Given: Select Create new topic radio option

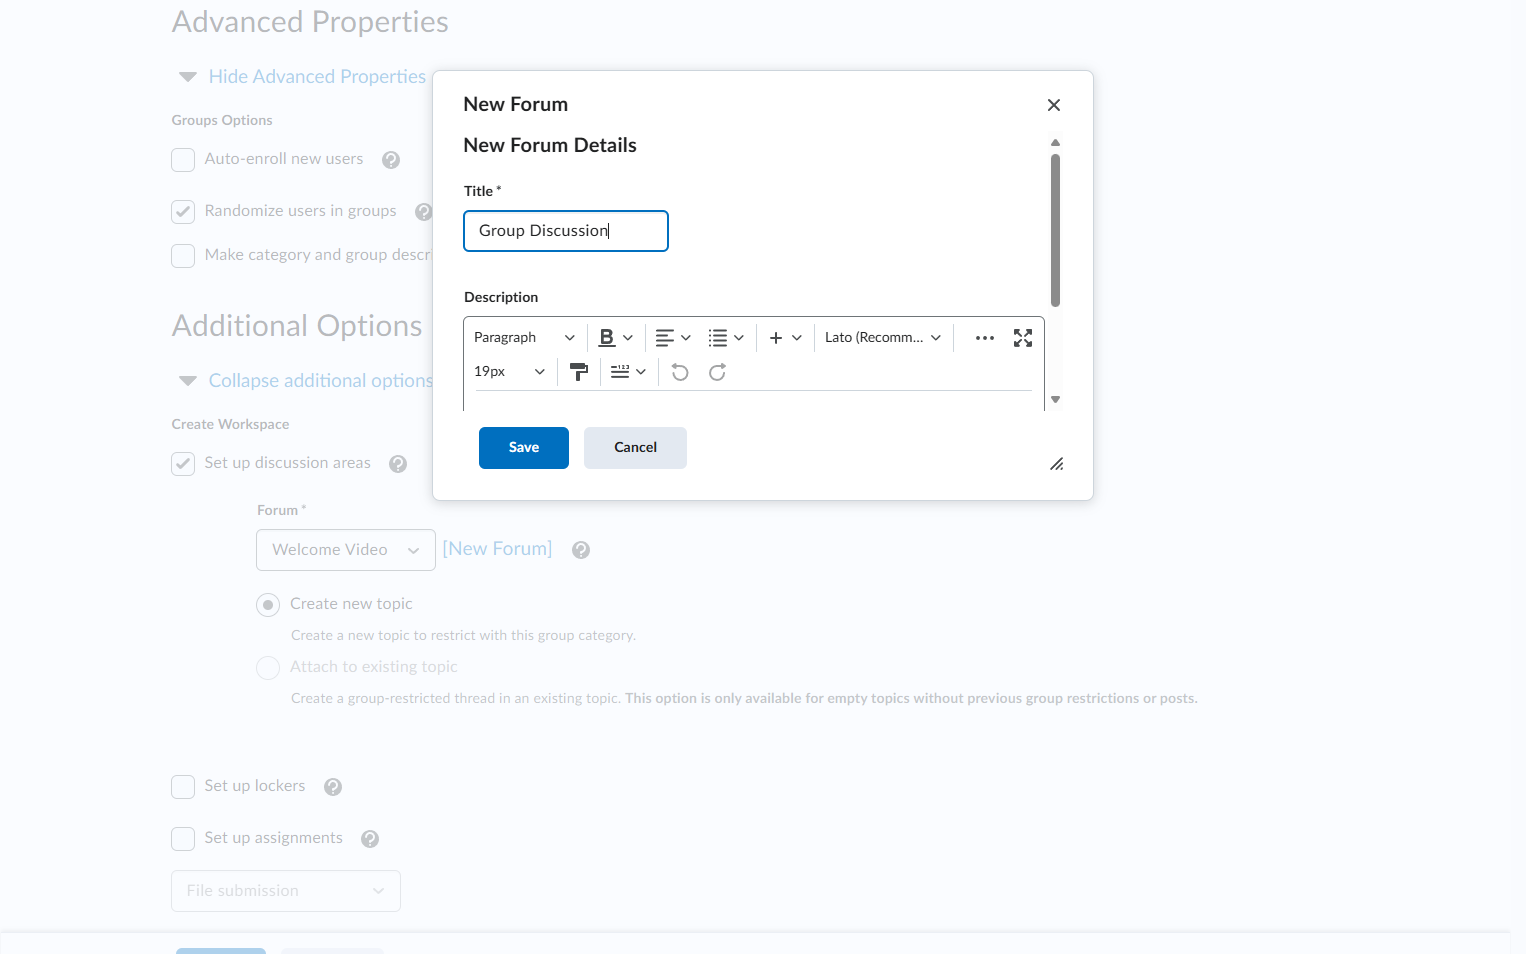Looking at the screenshot, I should [268, 605].
